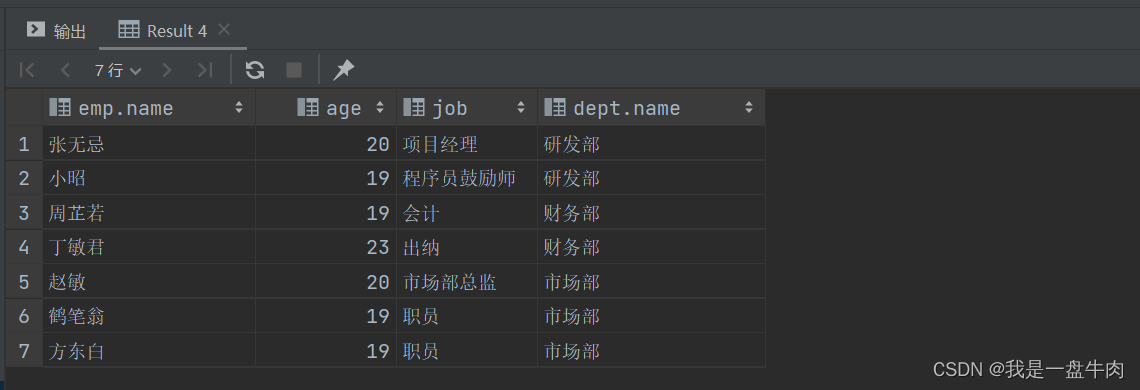Click the job column table icon
Viewport: 1140px width, 390px height.
[414, 107]
